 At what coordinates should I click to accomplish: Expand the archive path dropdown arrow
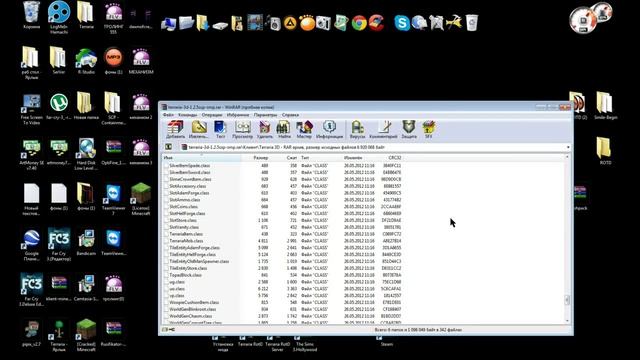click(x=568, y=147)
